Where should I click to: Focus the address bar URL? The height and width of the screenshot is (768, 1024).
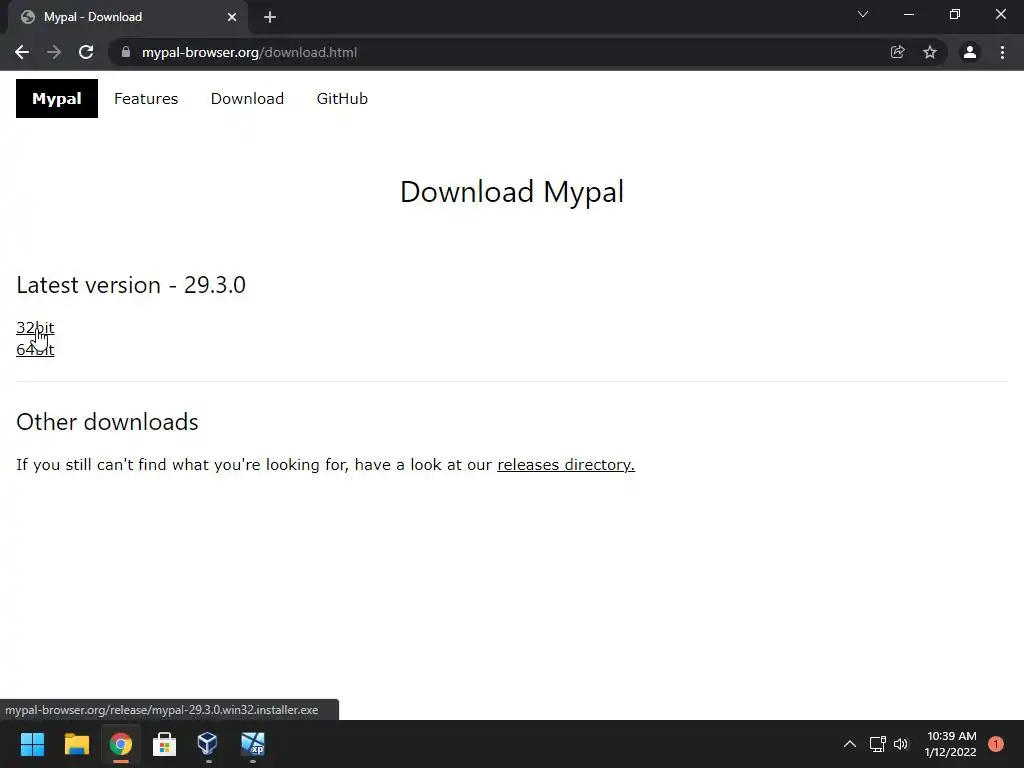249,52
